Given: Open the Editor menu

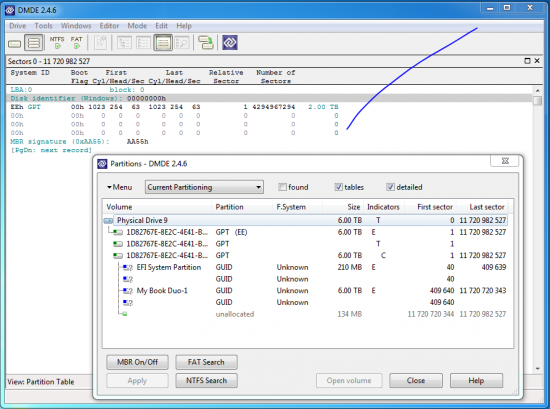Looking at the screenshot, I should (x=109, y=26).
